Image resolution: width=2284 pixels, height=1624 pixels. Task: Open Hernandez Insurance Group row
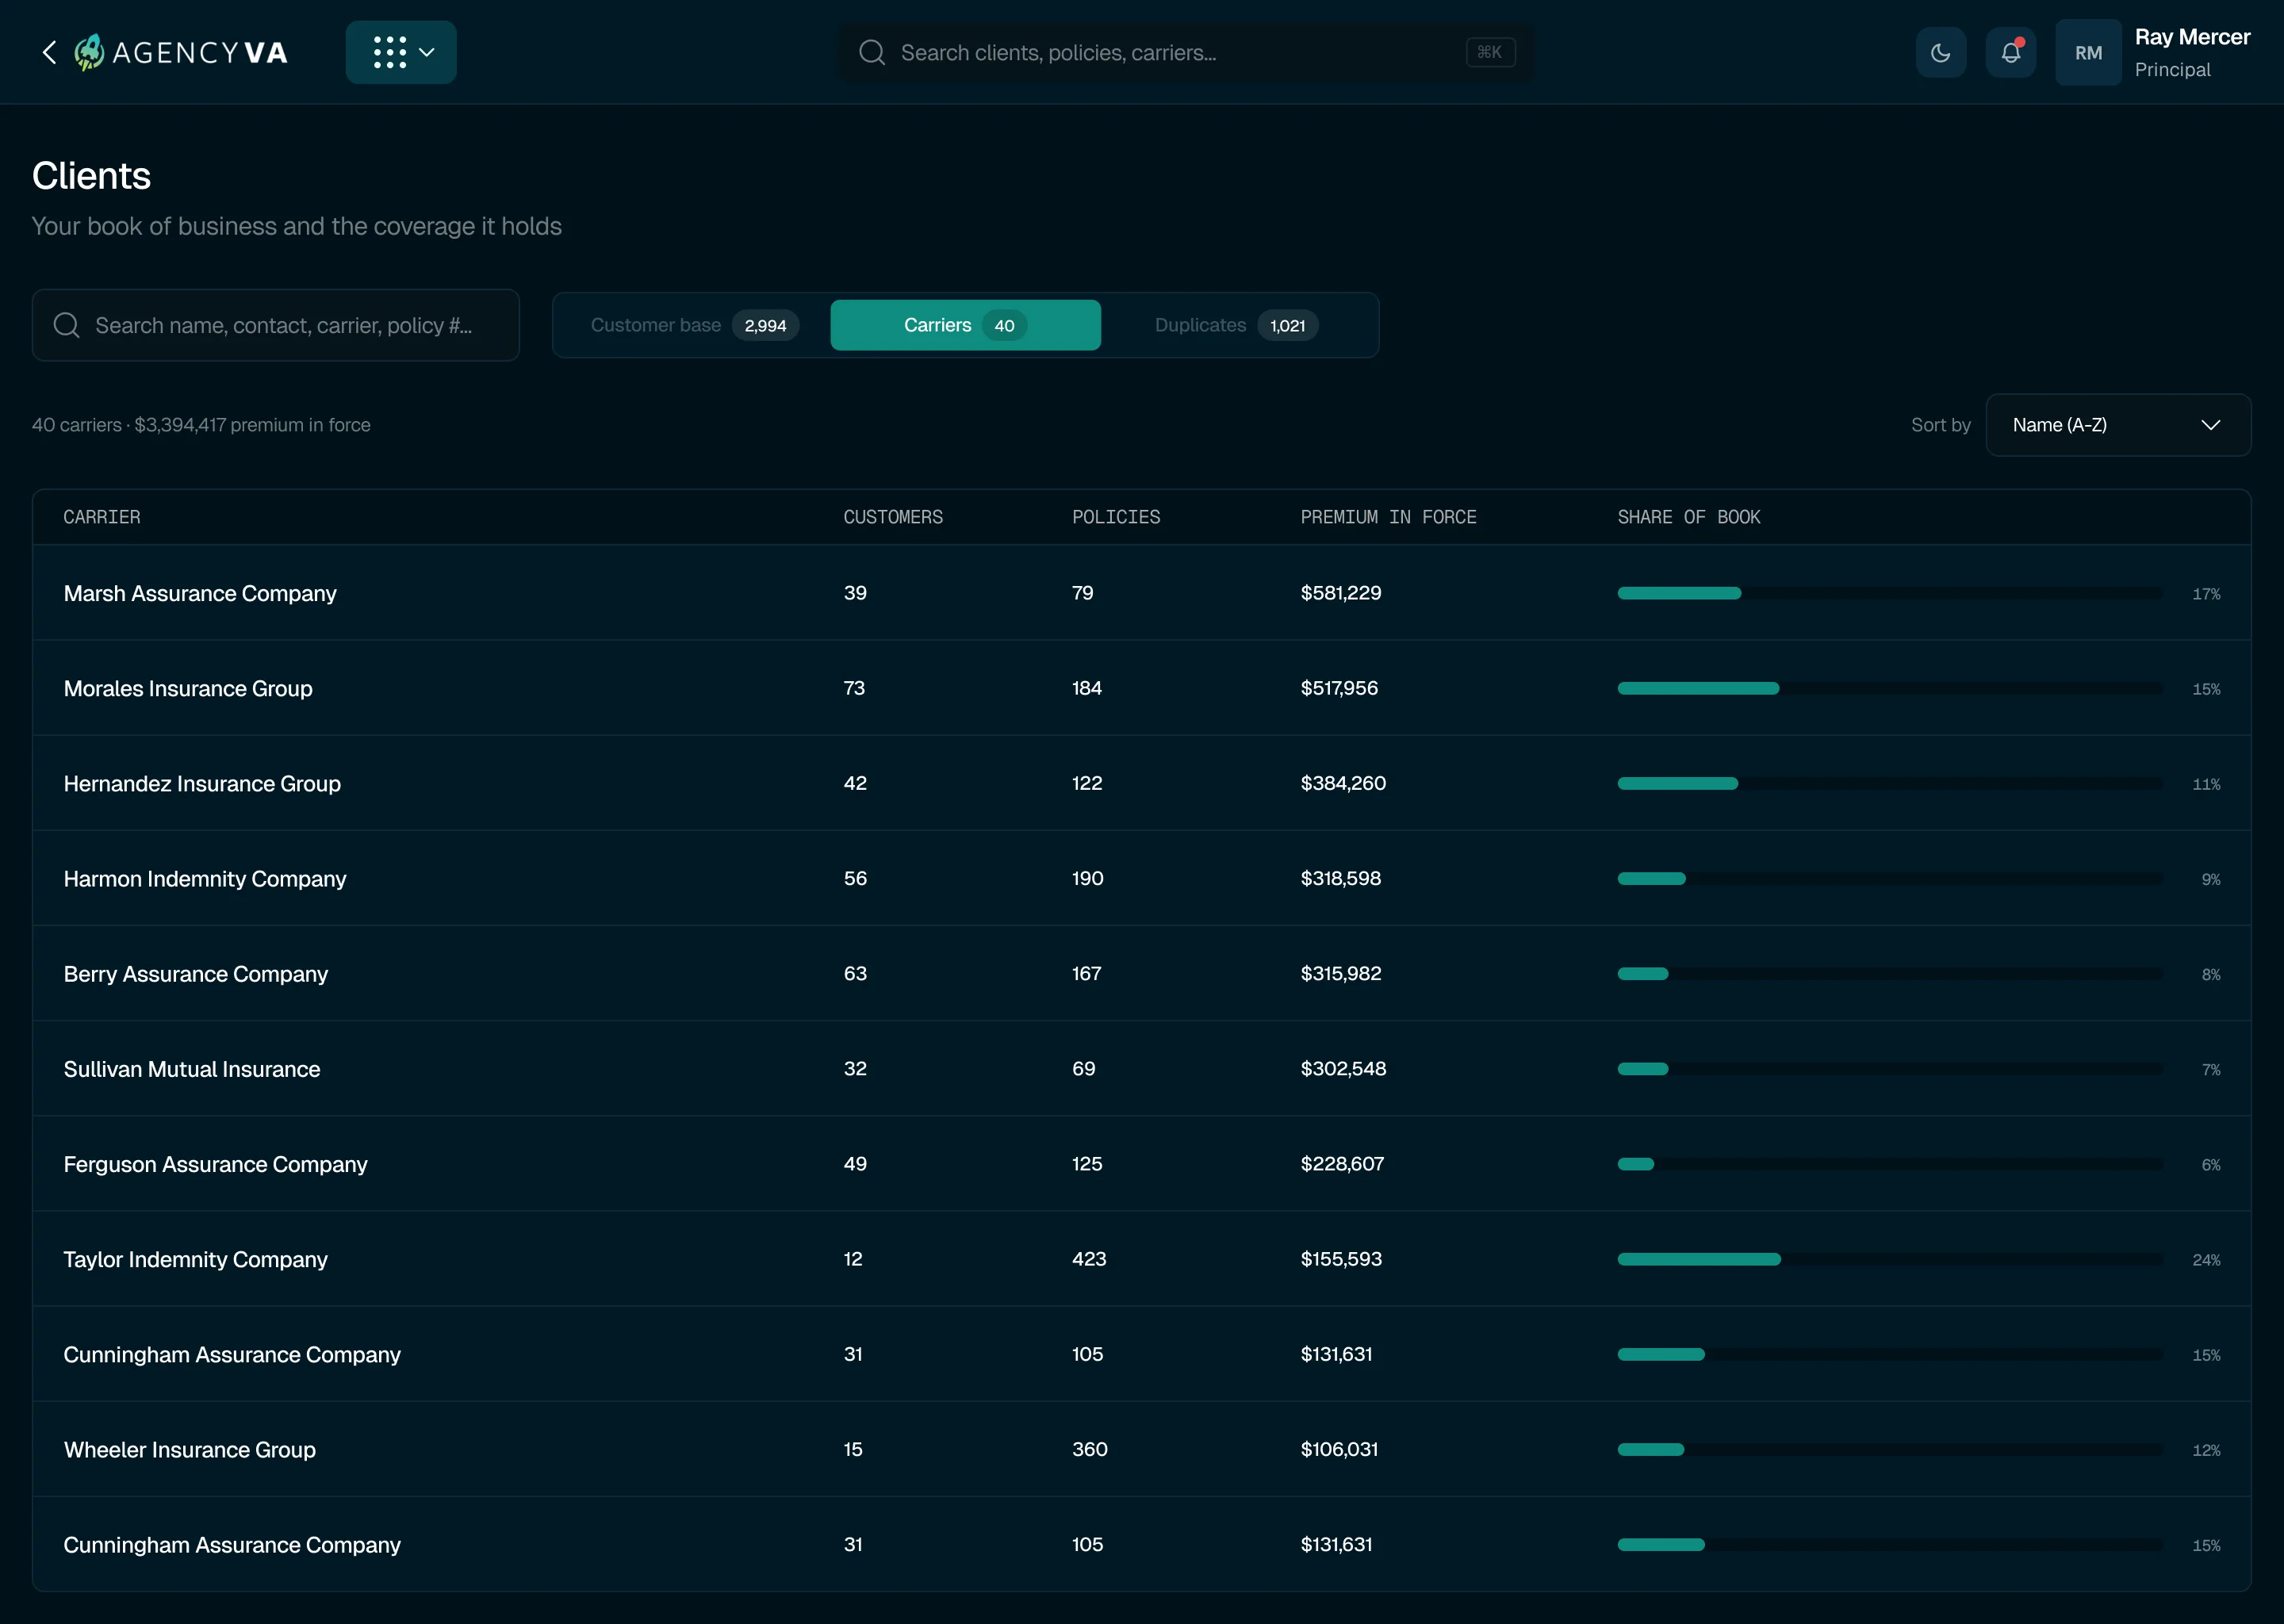1141,783
